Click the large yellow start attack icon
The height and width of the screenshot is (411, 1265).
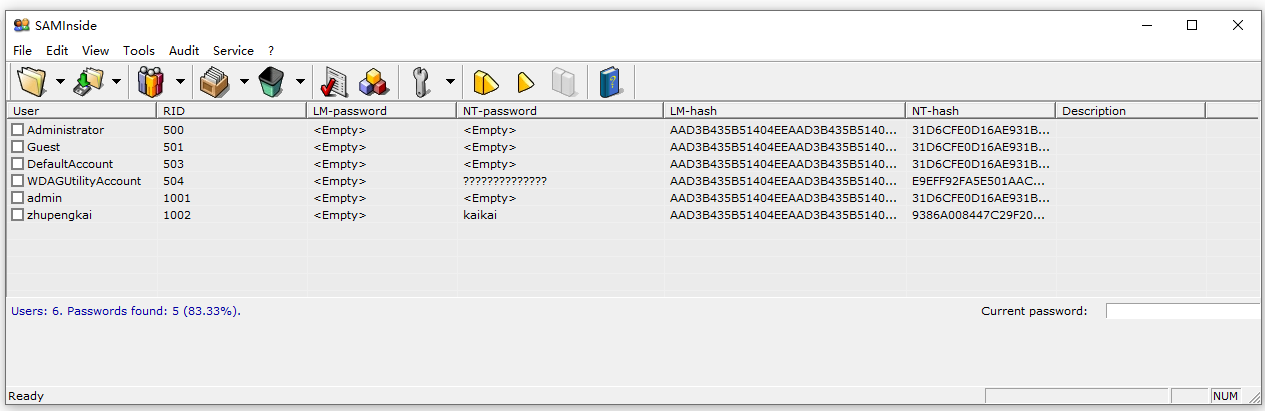pos(486,81)
